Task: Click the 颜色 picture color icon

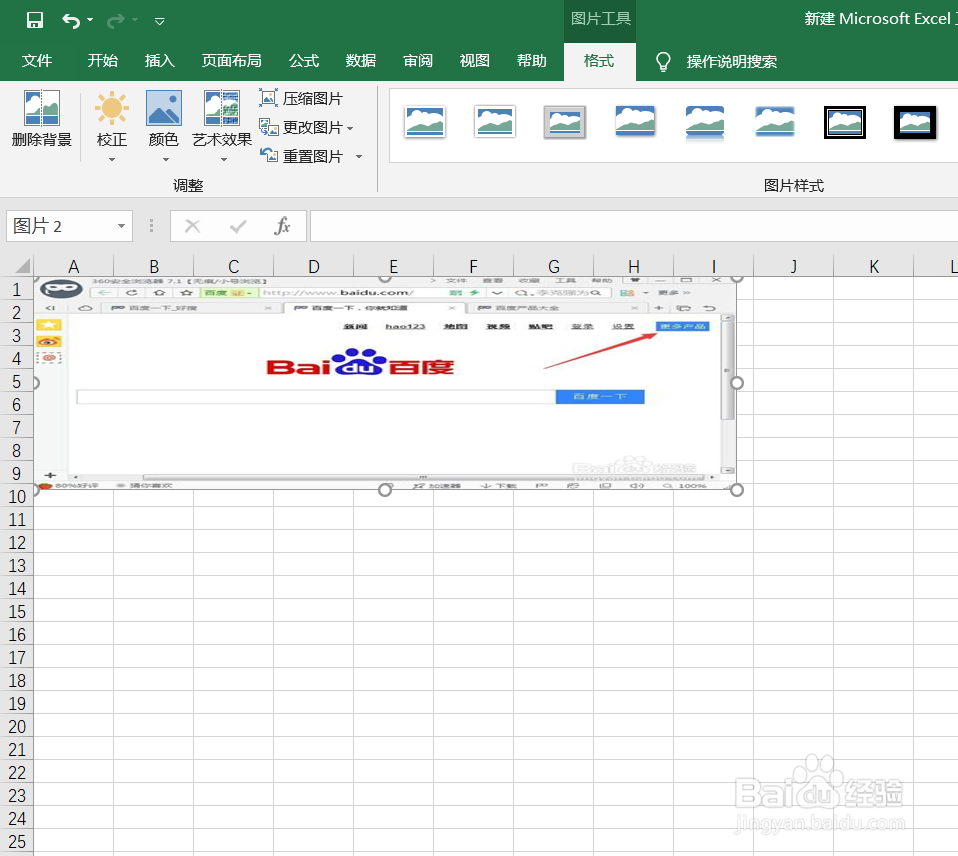Action: coord(164,108)
